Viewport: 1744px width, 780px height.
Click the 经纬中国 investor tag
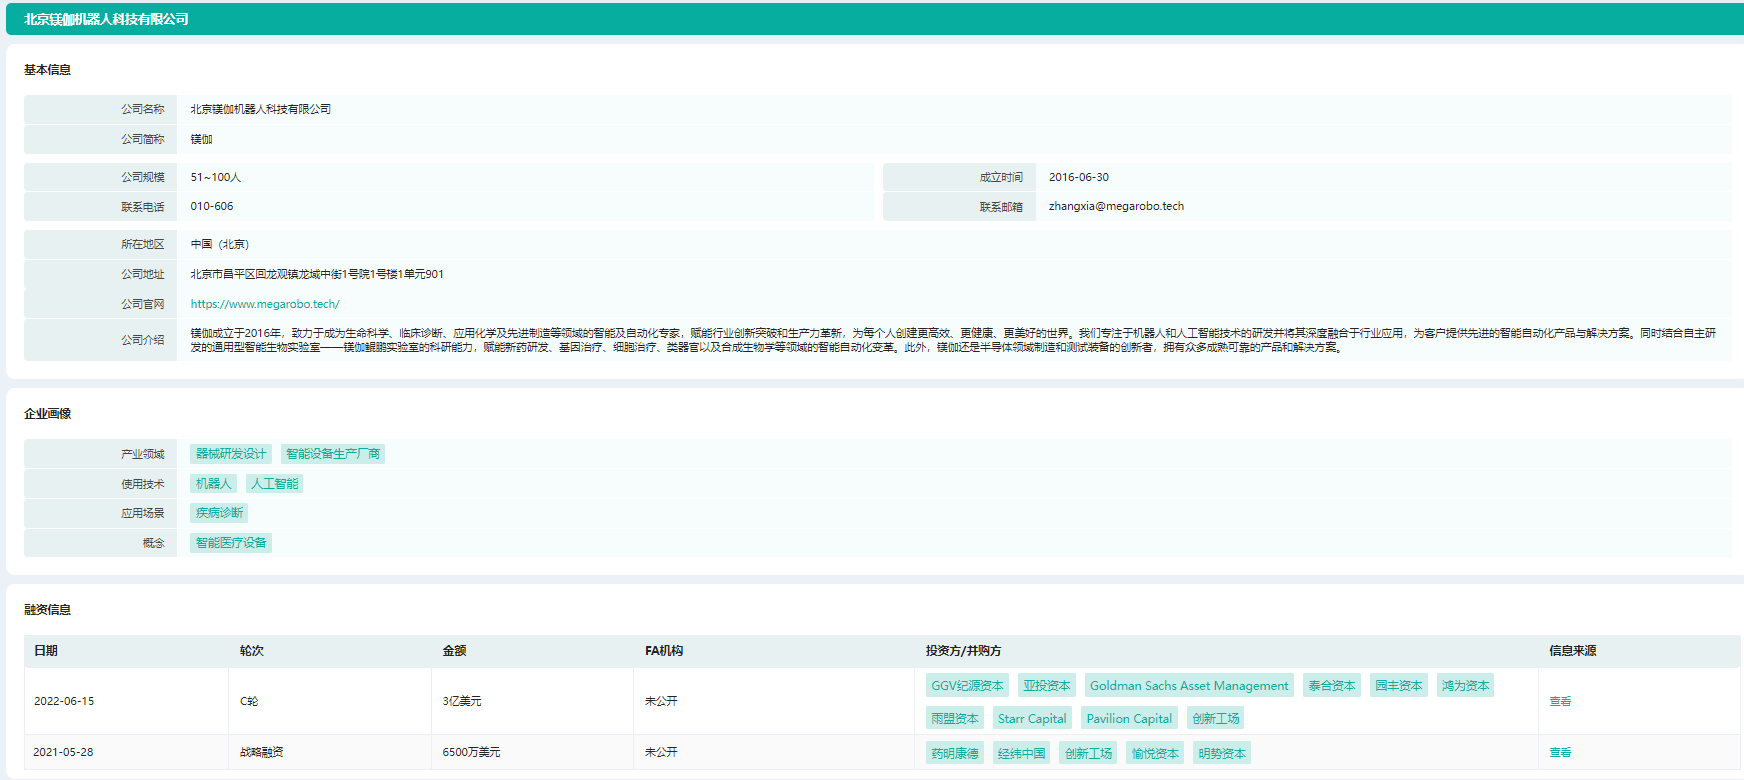click(x=1021, y=754)
